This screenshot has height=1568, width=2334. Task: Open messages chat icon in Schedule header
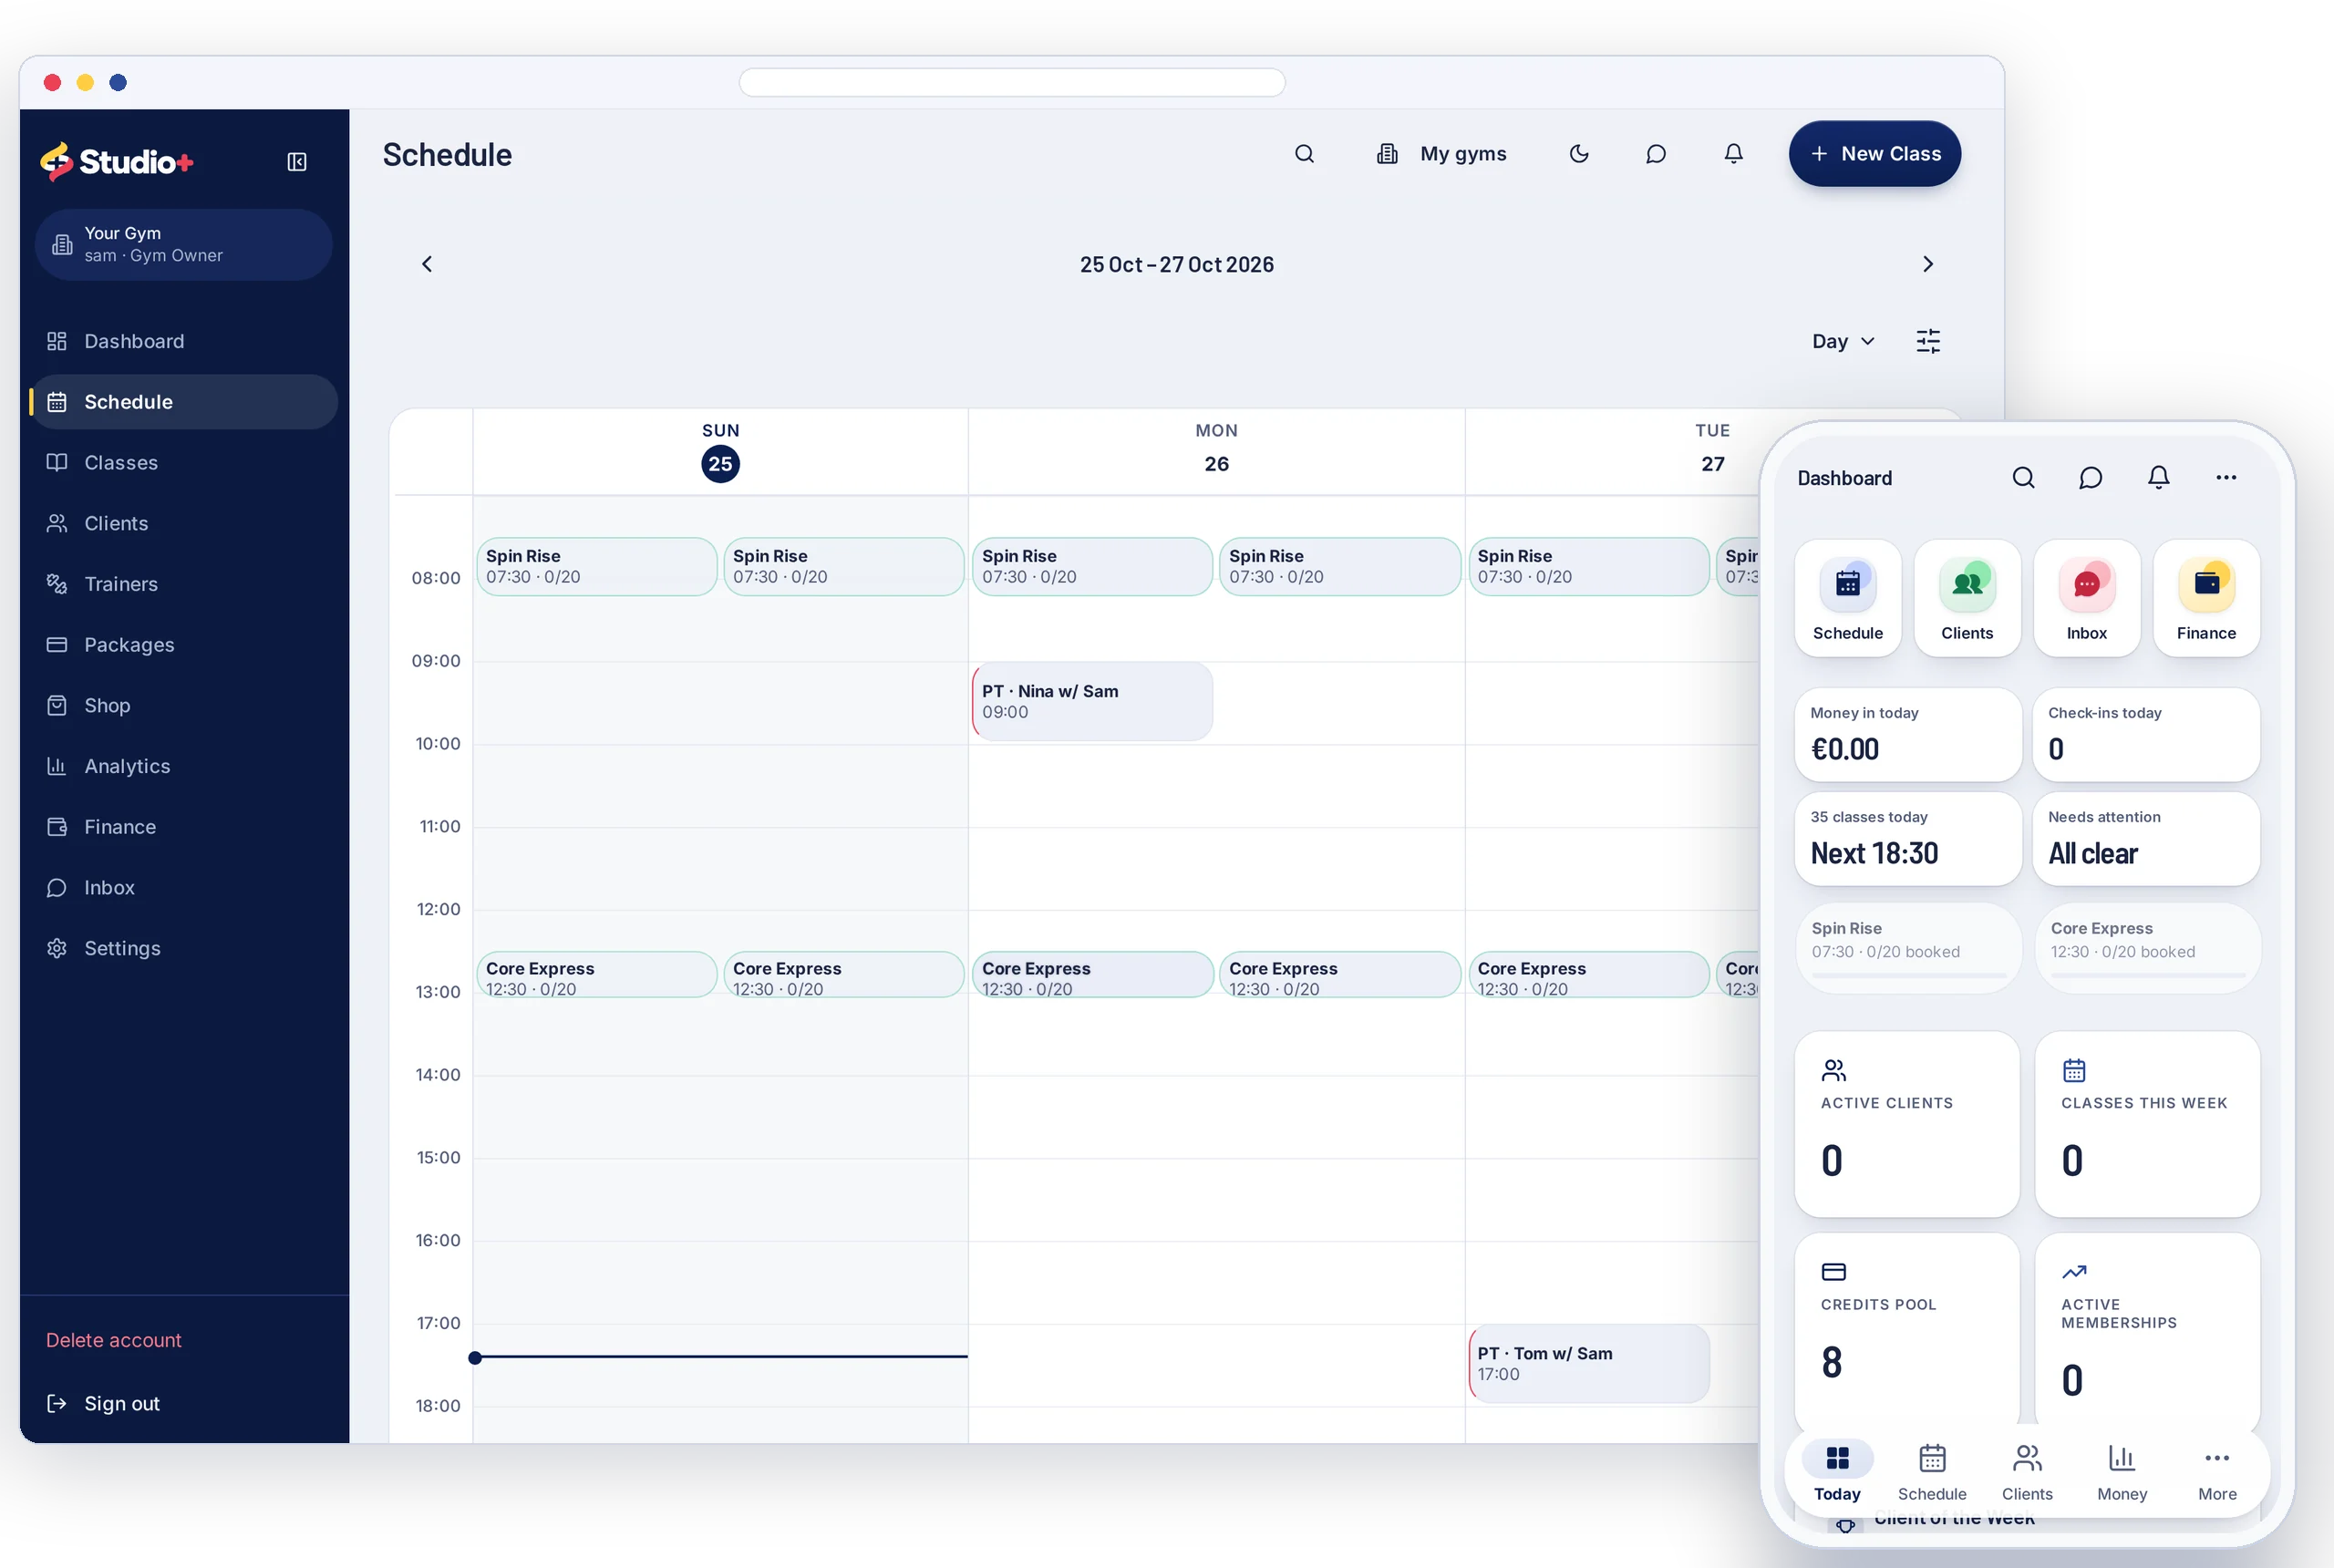point(1656,154)
